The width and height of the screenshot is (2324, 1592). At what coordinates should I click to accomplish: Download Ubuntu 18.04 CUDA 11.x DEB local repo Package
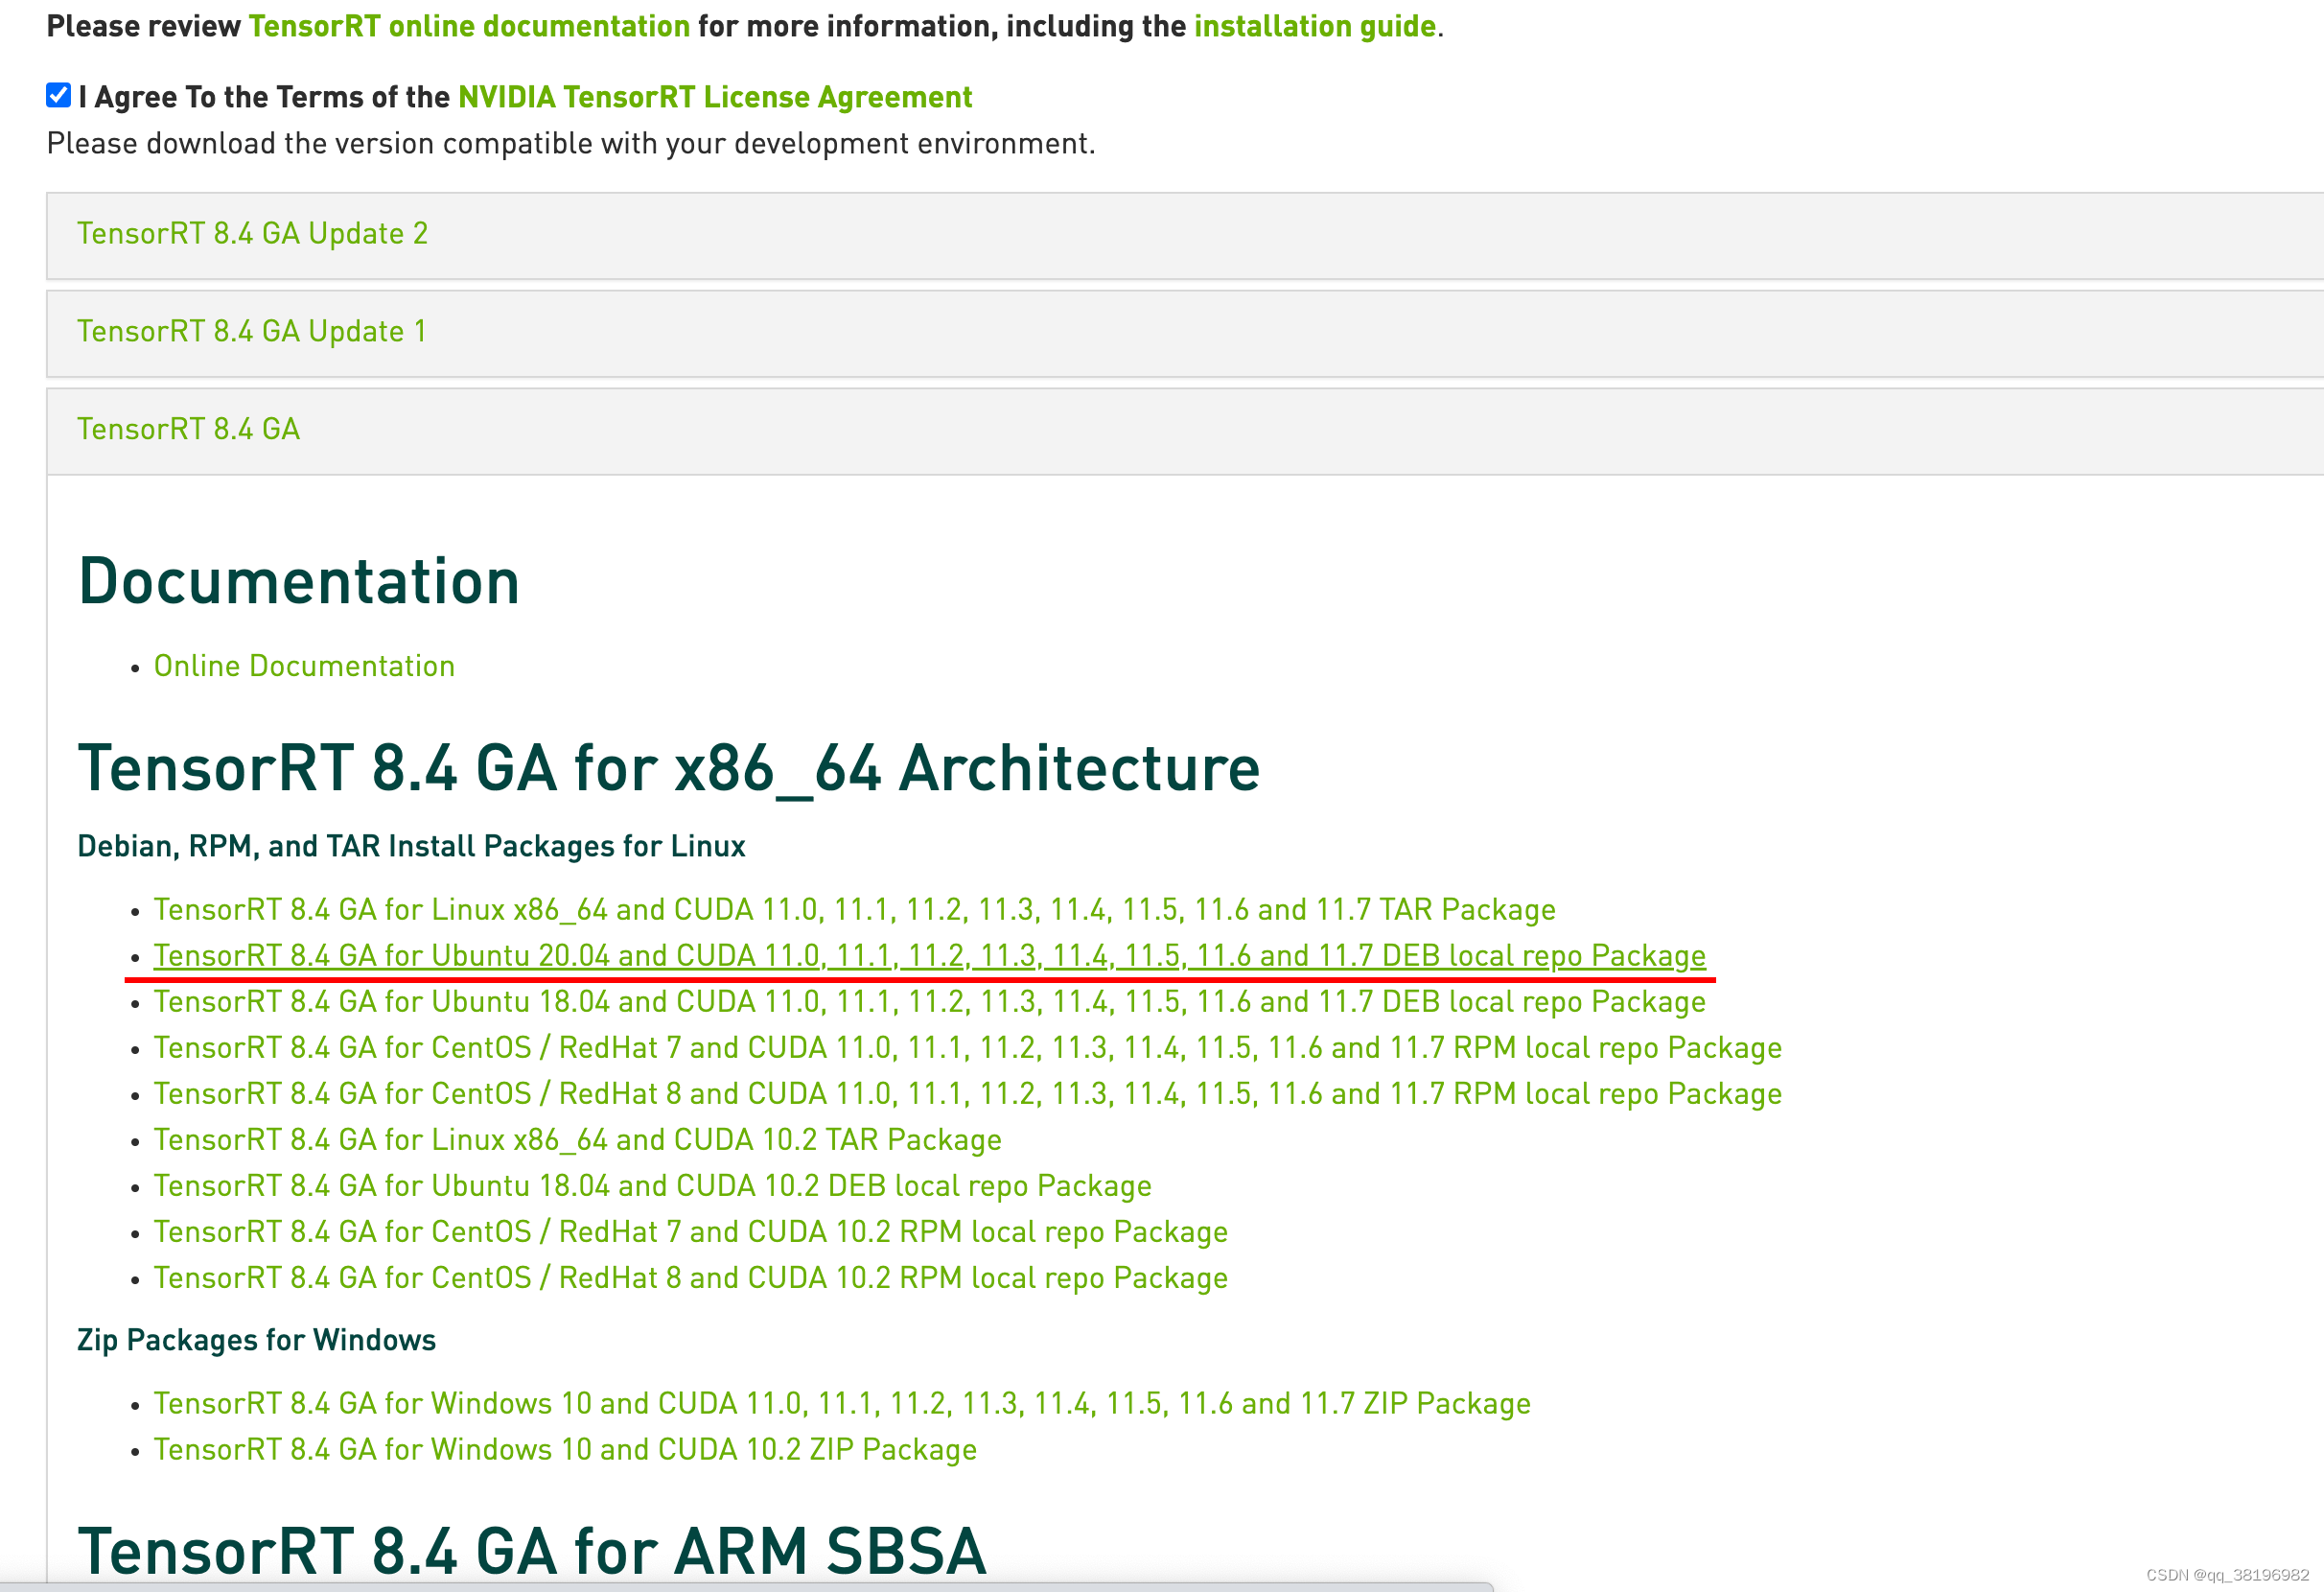coord(929,1001)
